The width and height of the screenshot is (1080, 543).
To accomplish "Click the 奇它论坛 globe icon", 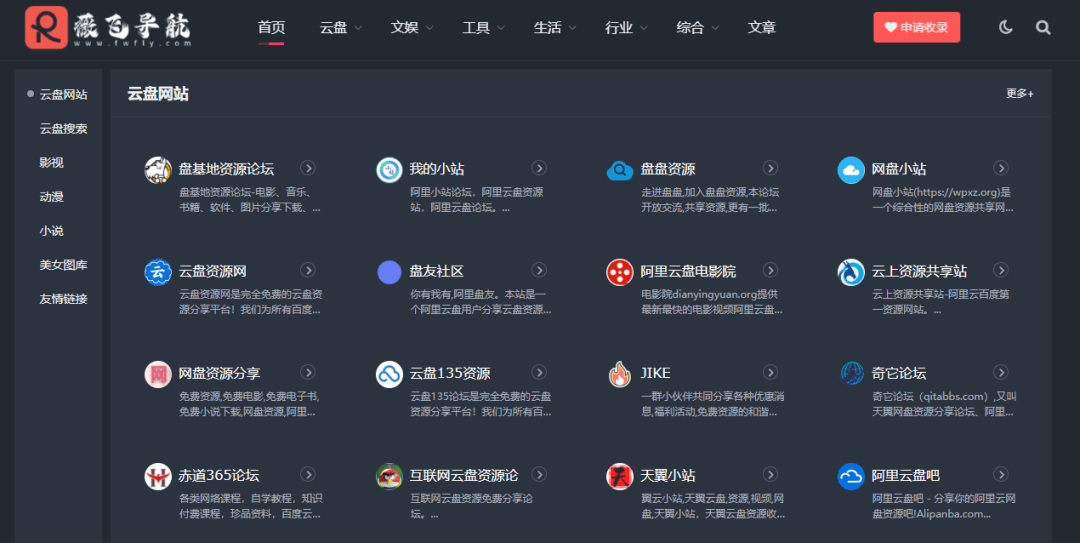I will pyautogui.click(x=851, y=373).
